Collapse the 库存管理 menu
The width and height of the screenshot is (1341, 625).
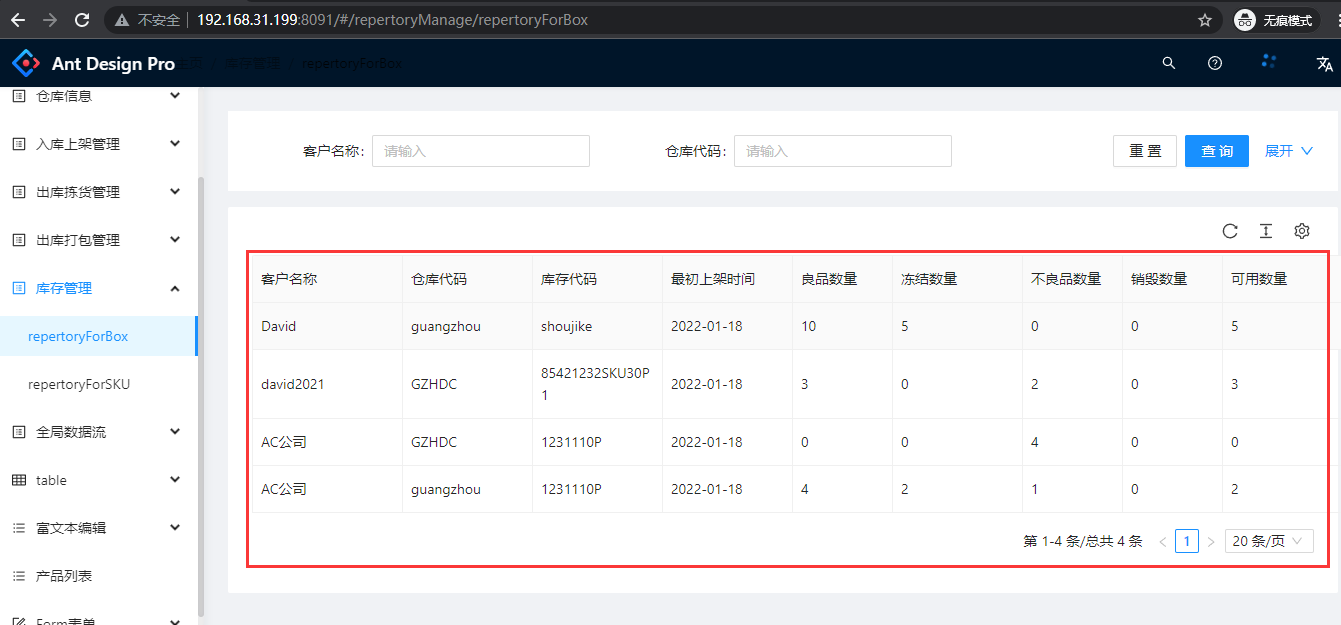(x=96, y=288)
